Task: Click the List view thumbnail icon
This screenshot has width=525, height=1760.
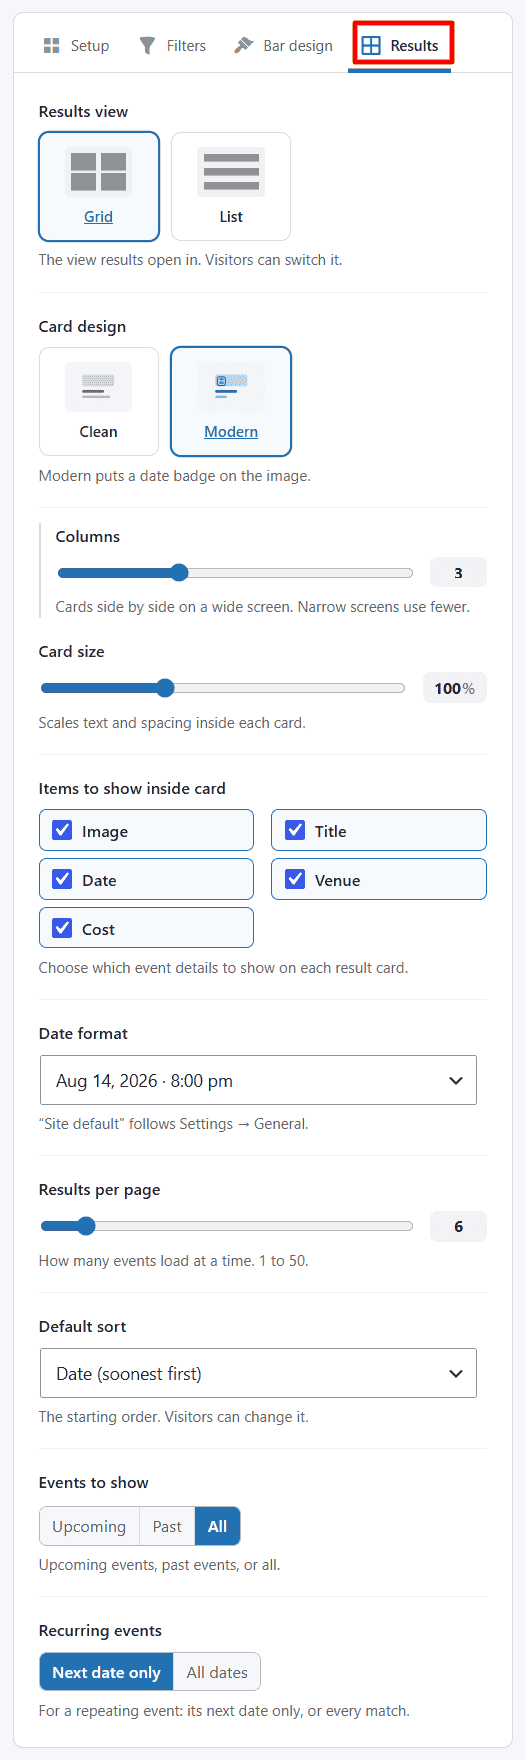Action: [x=231, y=172]
